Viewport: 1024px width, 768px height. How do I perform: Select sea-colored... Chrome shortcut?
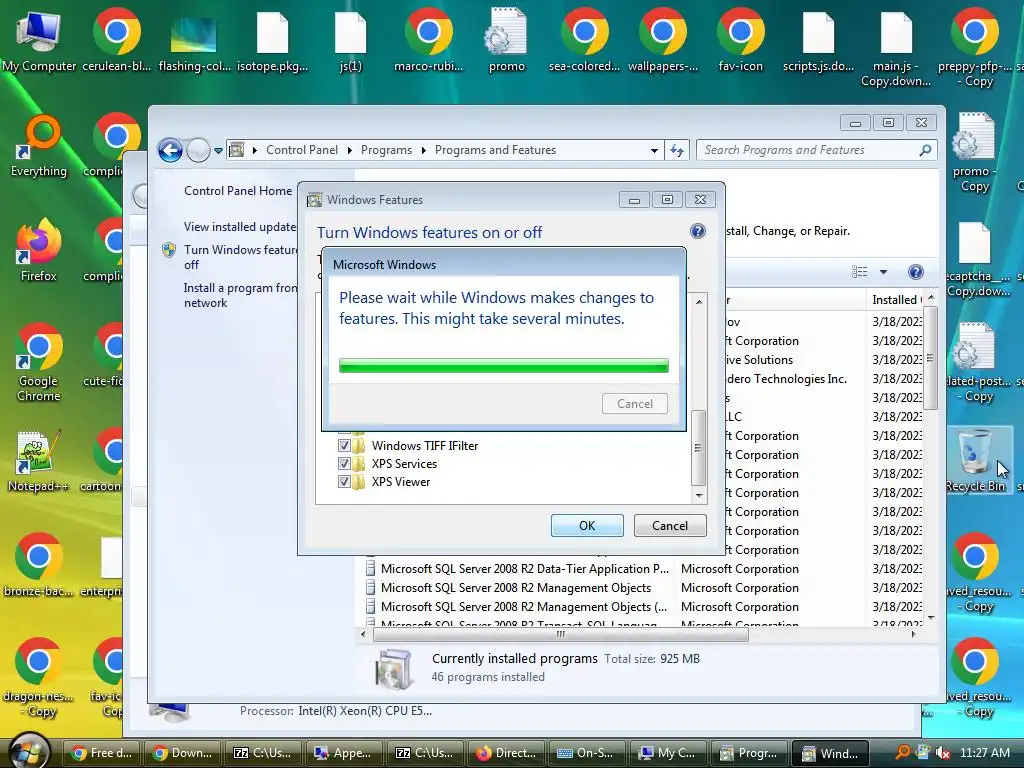tap(584, 39)
